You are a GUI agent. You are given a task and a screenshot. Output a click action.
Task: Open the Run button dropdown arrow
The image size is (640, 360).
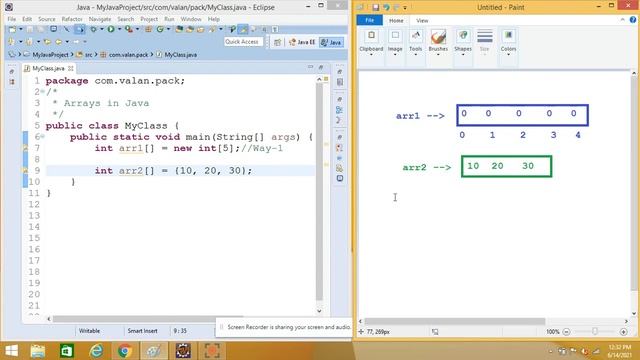click(x=119, y=29)
